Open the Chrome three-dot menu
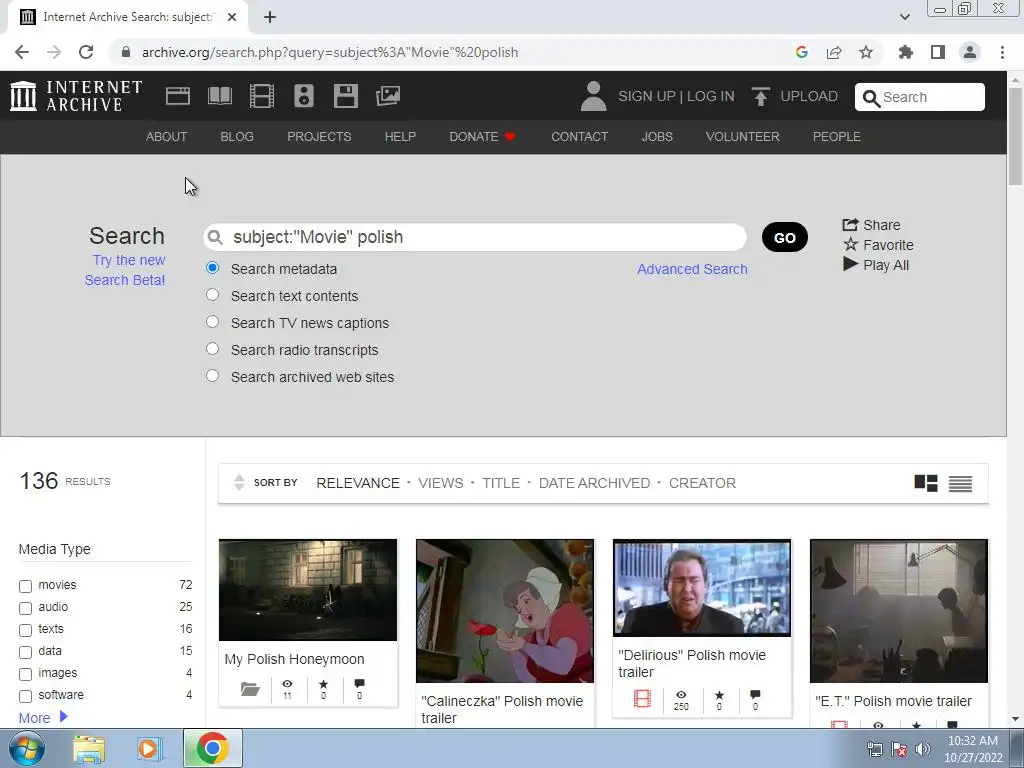This screenshot has height=768, width=1024. pyautogui.click(x=1002, y=52)
